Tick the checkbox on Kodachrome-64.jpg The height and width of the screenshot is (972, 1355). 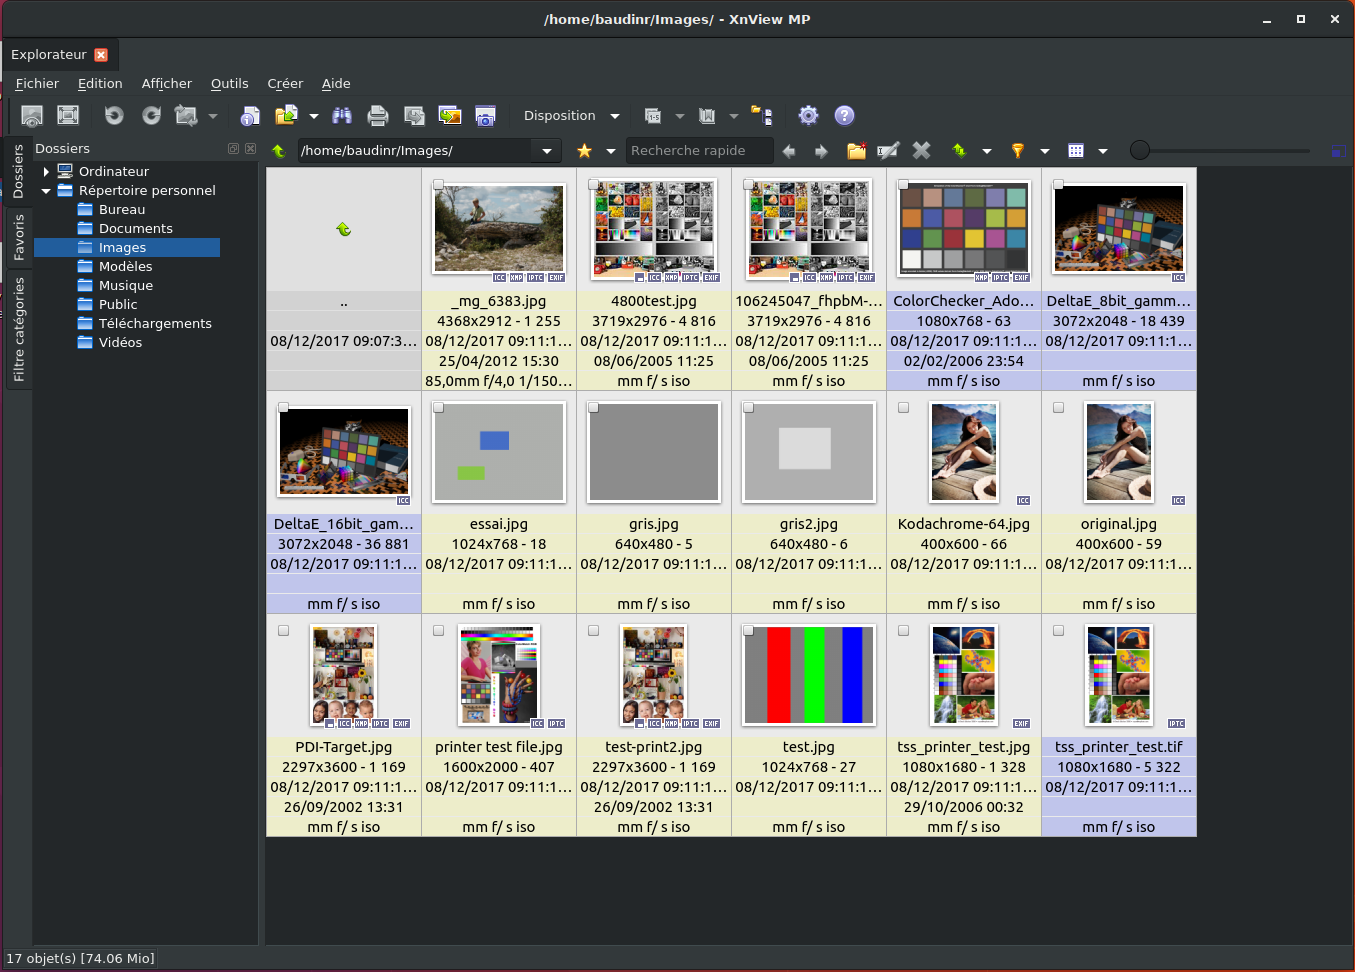[x=904, y=408]
